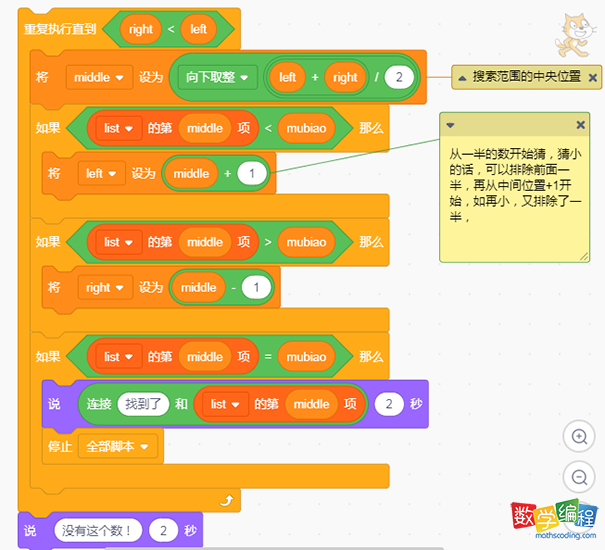Click mubiao variable in the equals condition

point(306,357)
